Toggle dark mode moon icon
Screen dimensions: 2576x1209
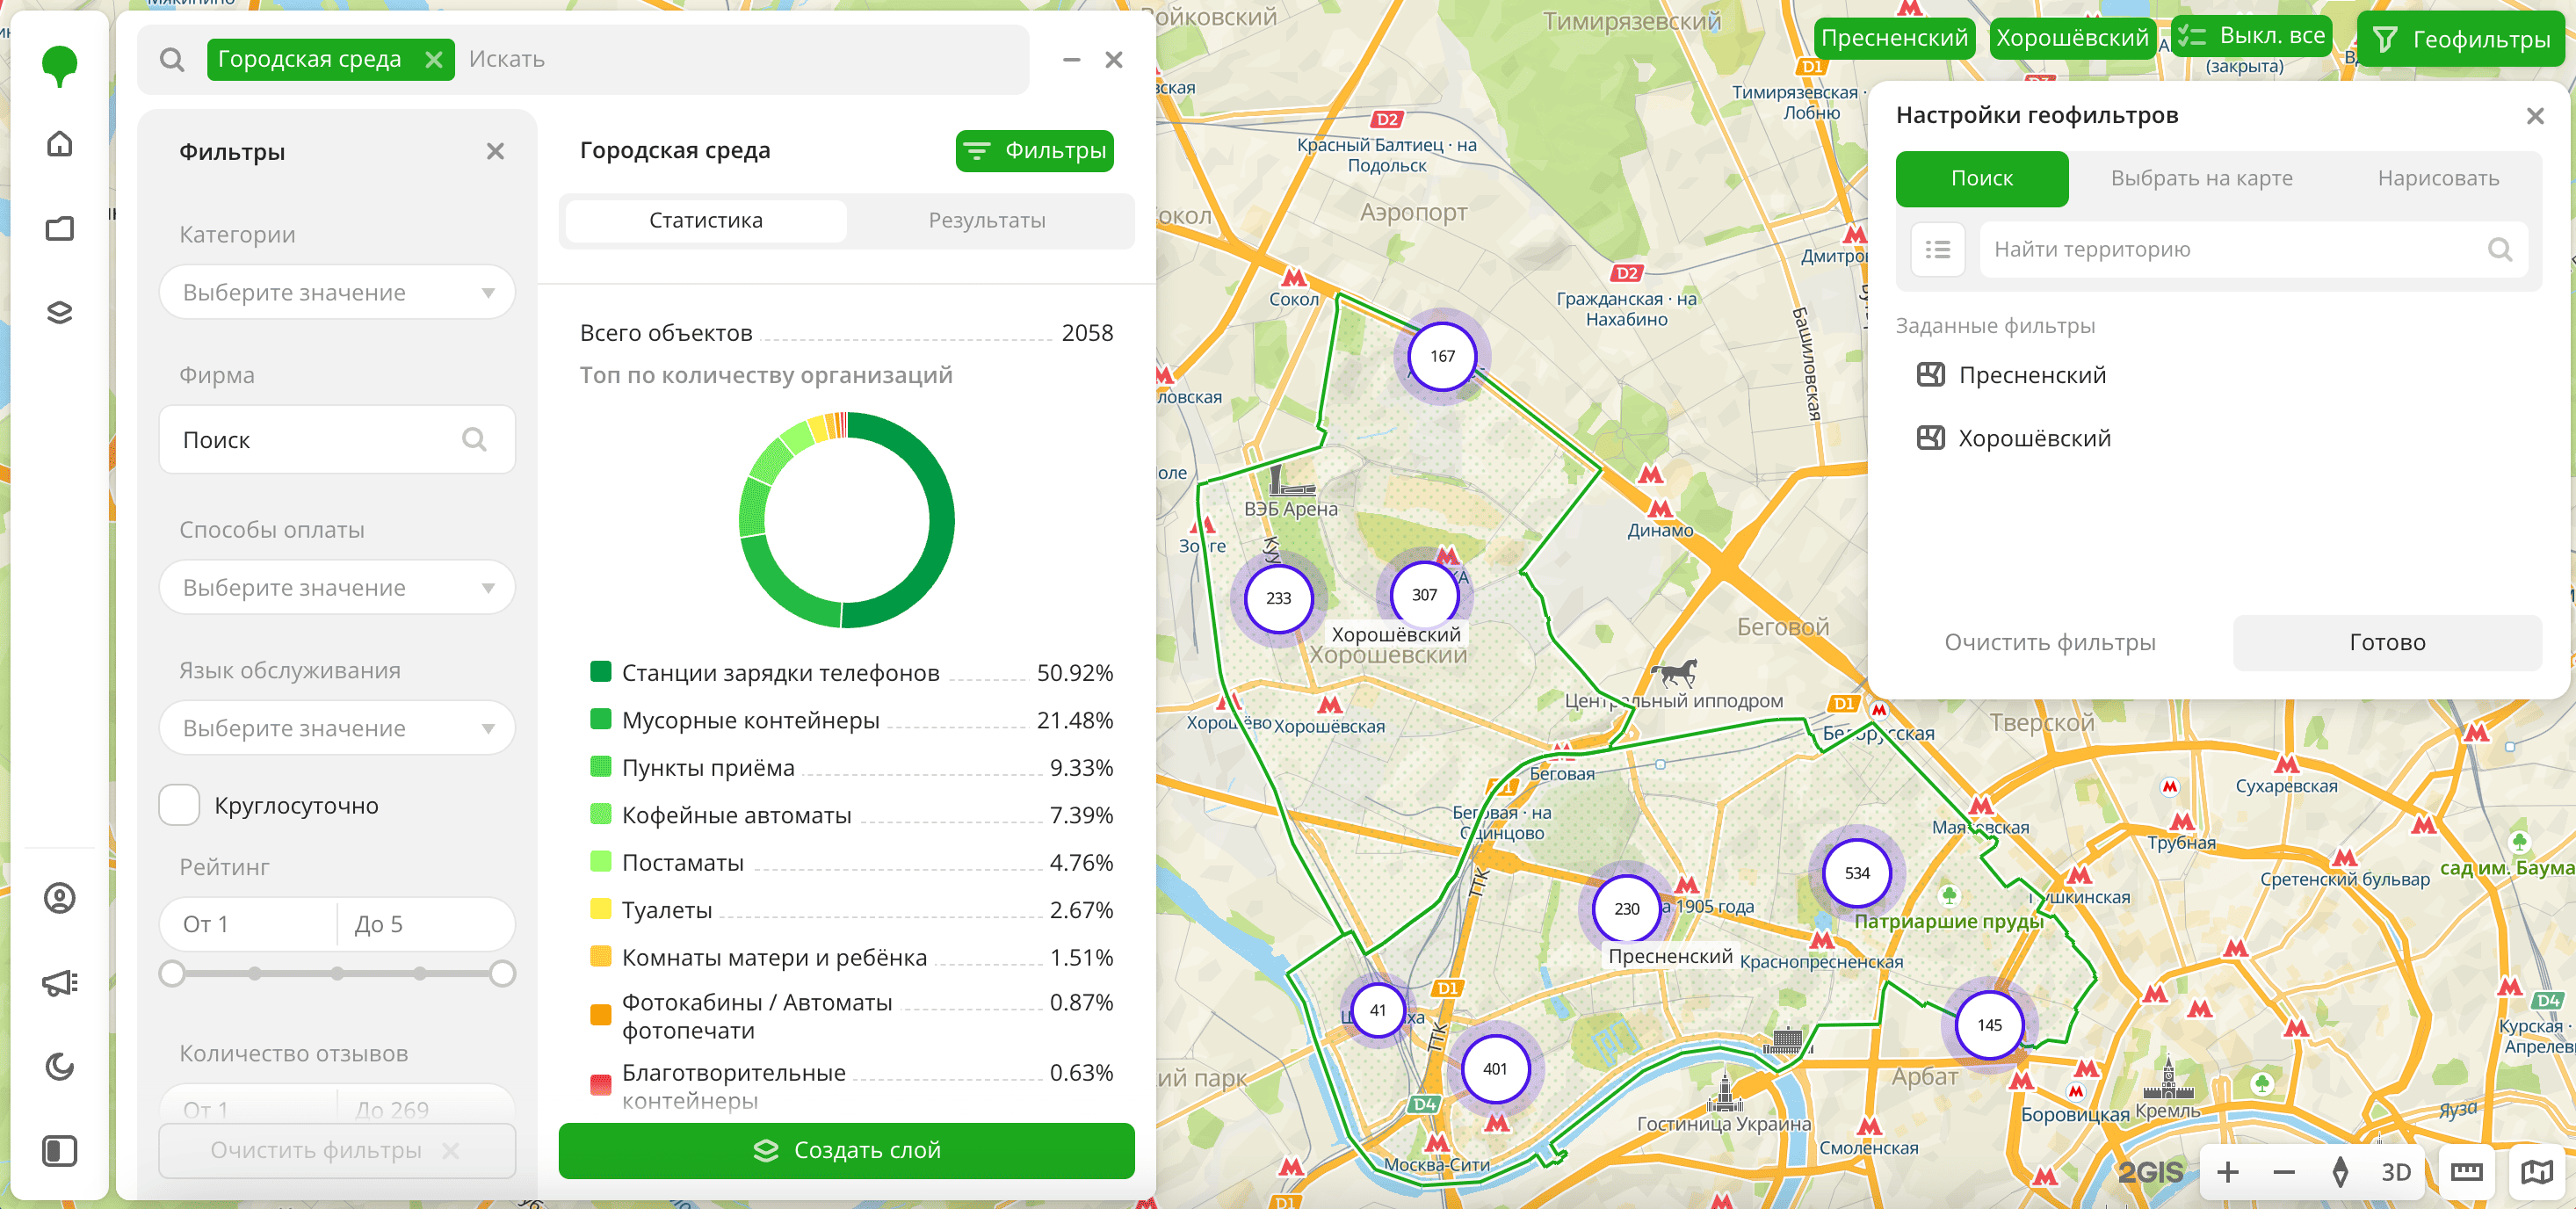60,1066
